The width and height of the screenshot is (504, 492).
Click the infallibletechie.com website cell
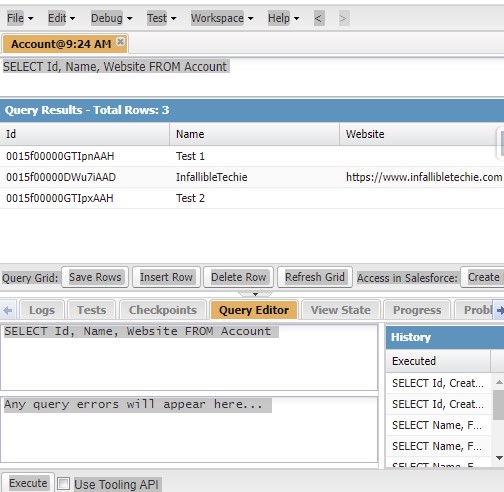pos(422,177)
